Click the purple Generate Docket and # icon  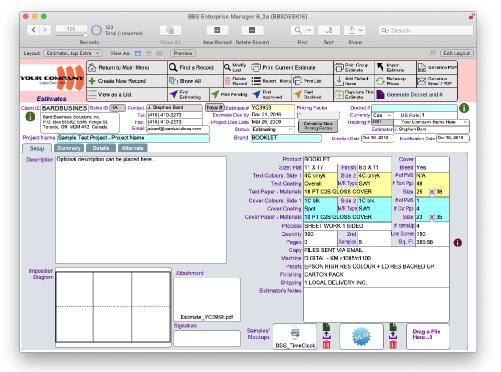[x=380, y=95]
